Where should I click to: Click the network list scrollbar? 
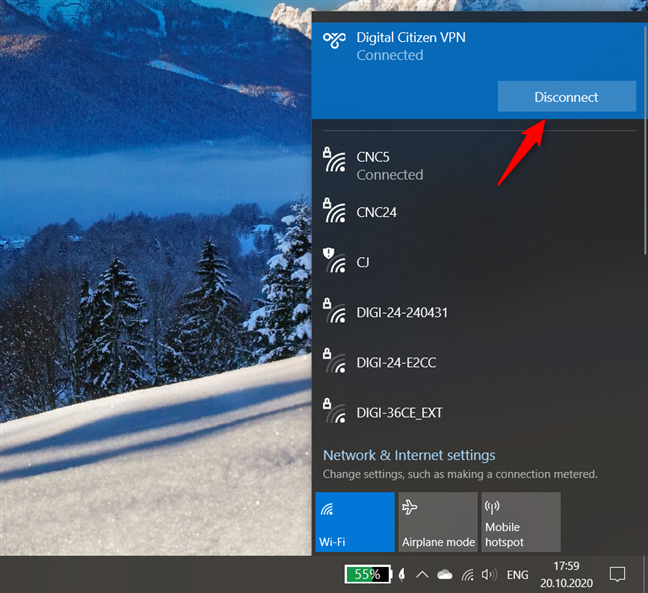(646, 141)
